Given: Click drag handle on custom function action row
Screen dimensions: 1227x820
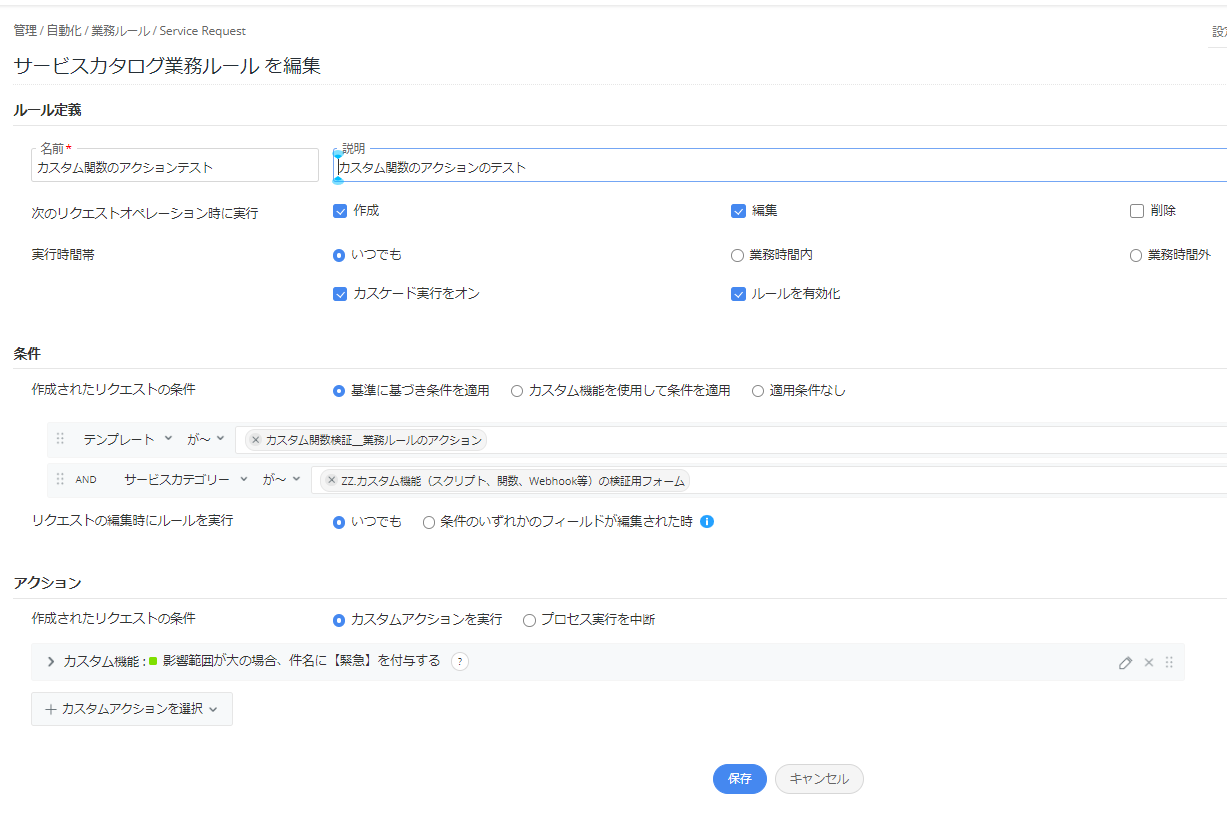Looking at the screenshot, I should pos(1169,662).
